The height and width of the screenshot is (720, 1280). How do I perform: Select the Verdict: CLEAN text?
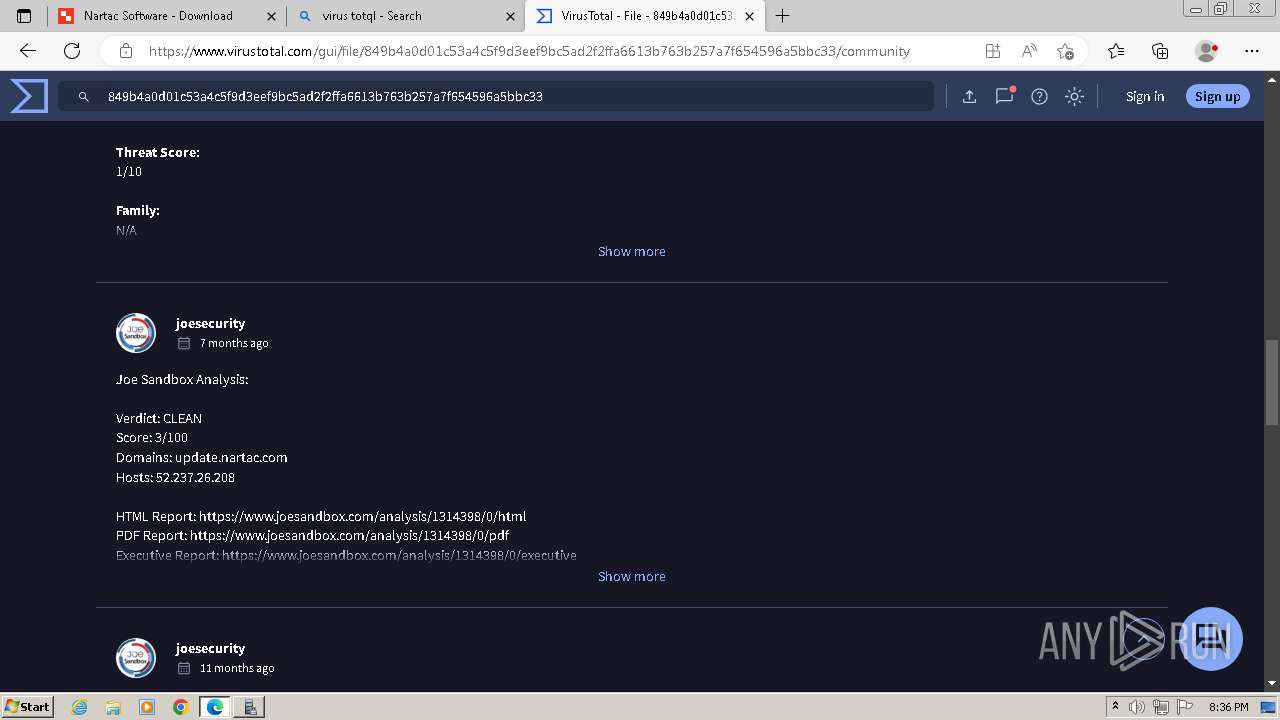coord(159,418)
